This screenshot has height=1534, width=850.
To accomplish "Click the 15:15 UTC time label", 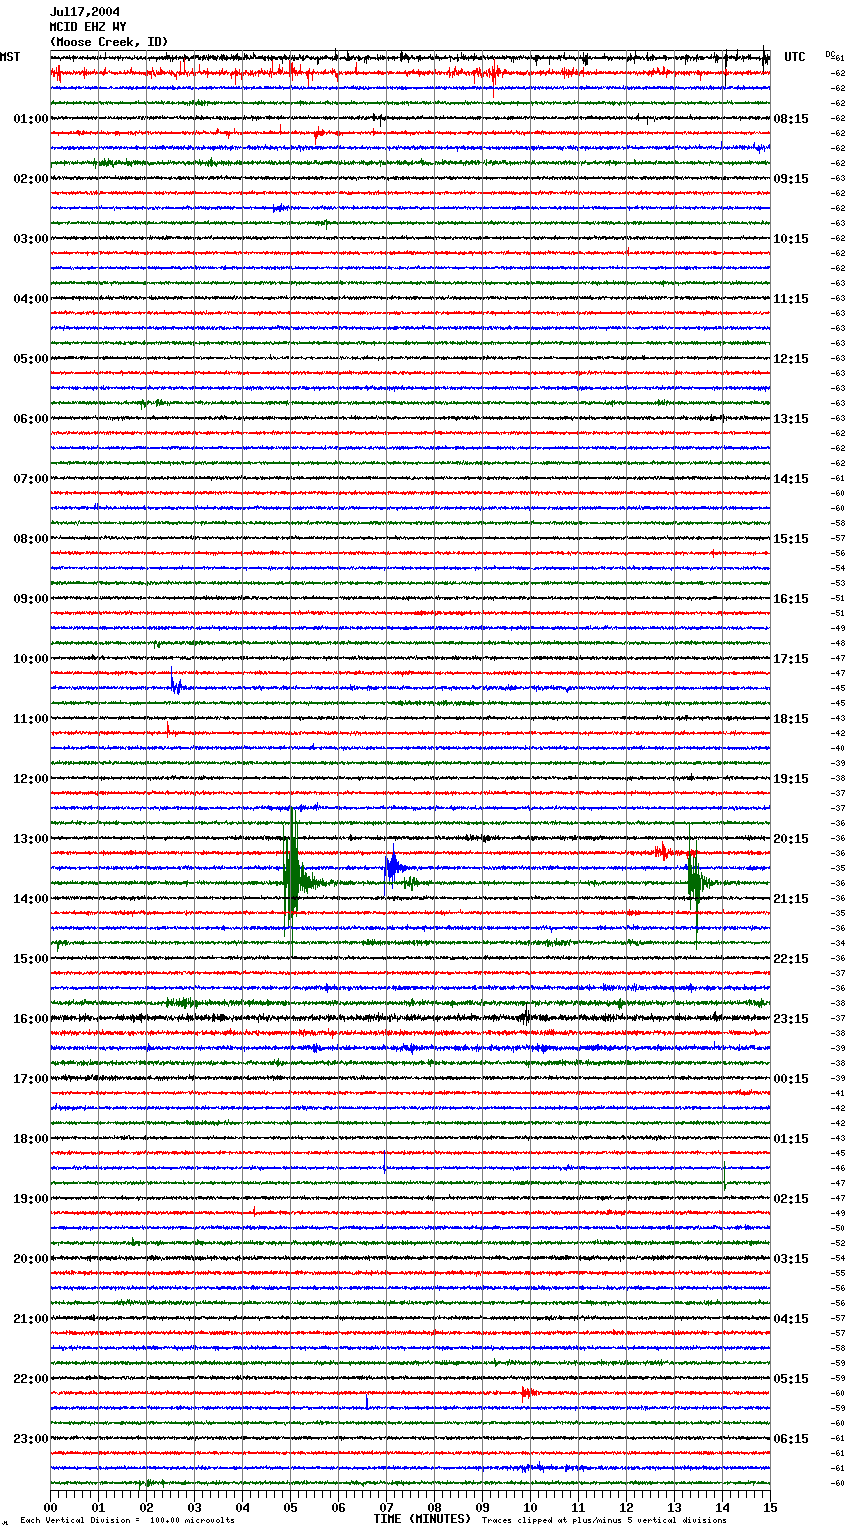I will click(x=791, y=539).
